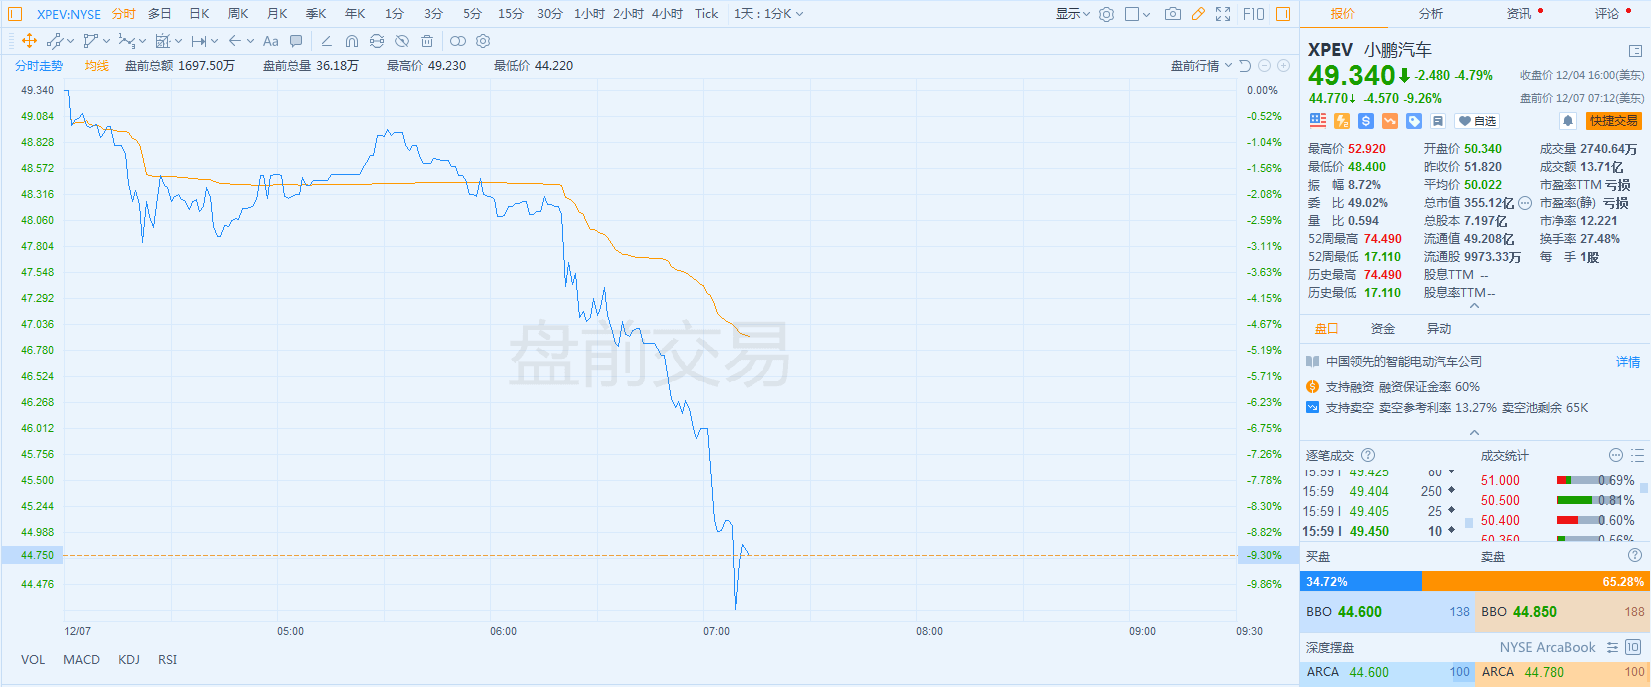Screen dimensions: 1651x687
Task: Open the chart pattern measure tool
Action: point(163,41)
